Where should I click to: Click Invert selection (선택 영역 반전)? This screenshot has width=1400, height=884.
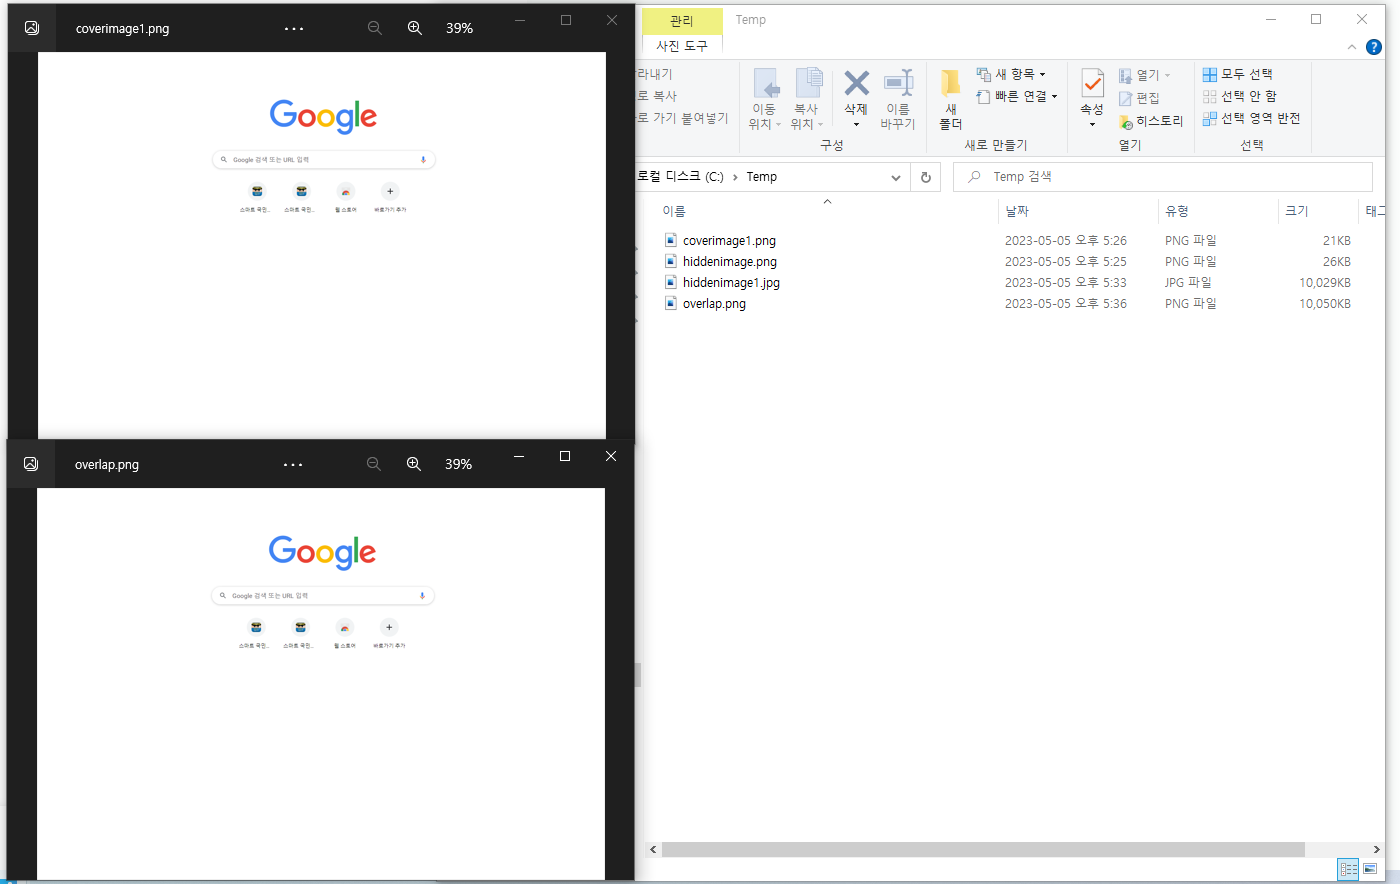[1251, 118]
